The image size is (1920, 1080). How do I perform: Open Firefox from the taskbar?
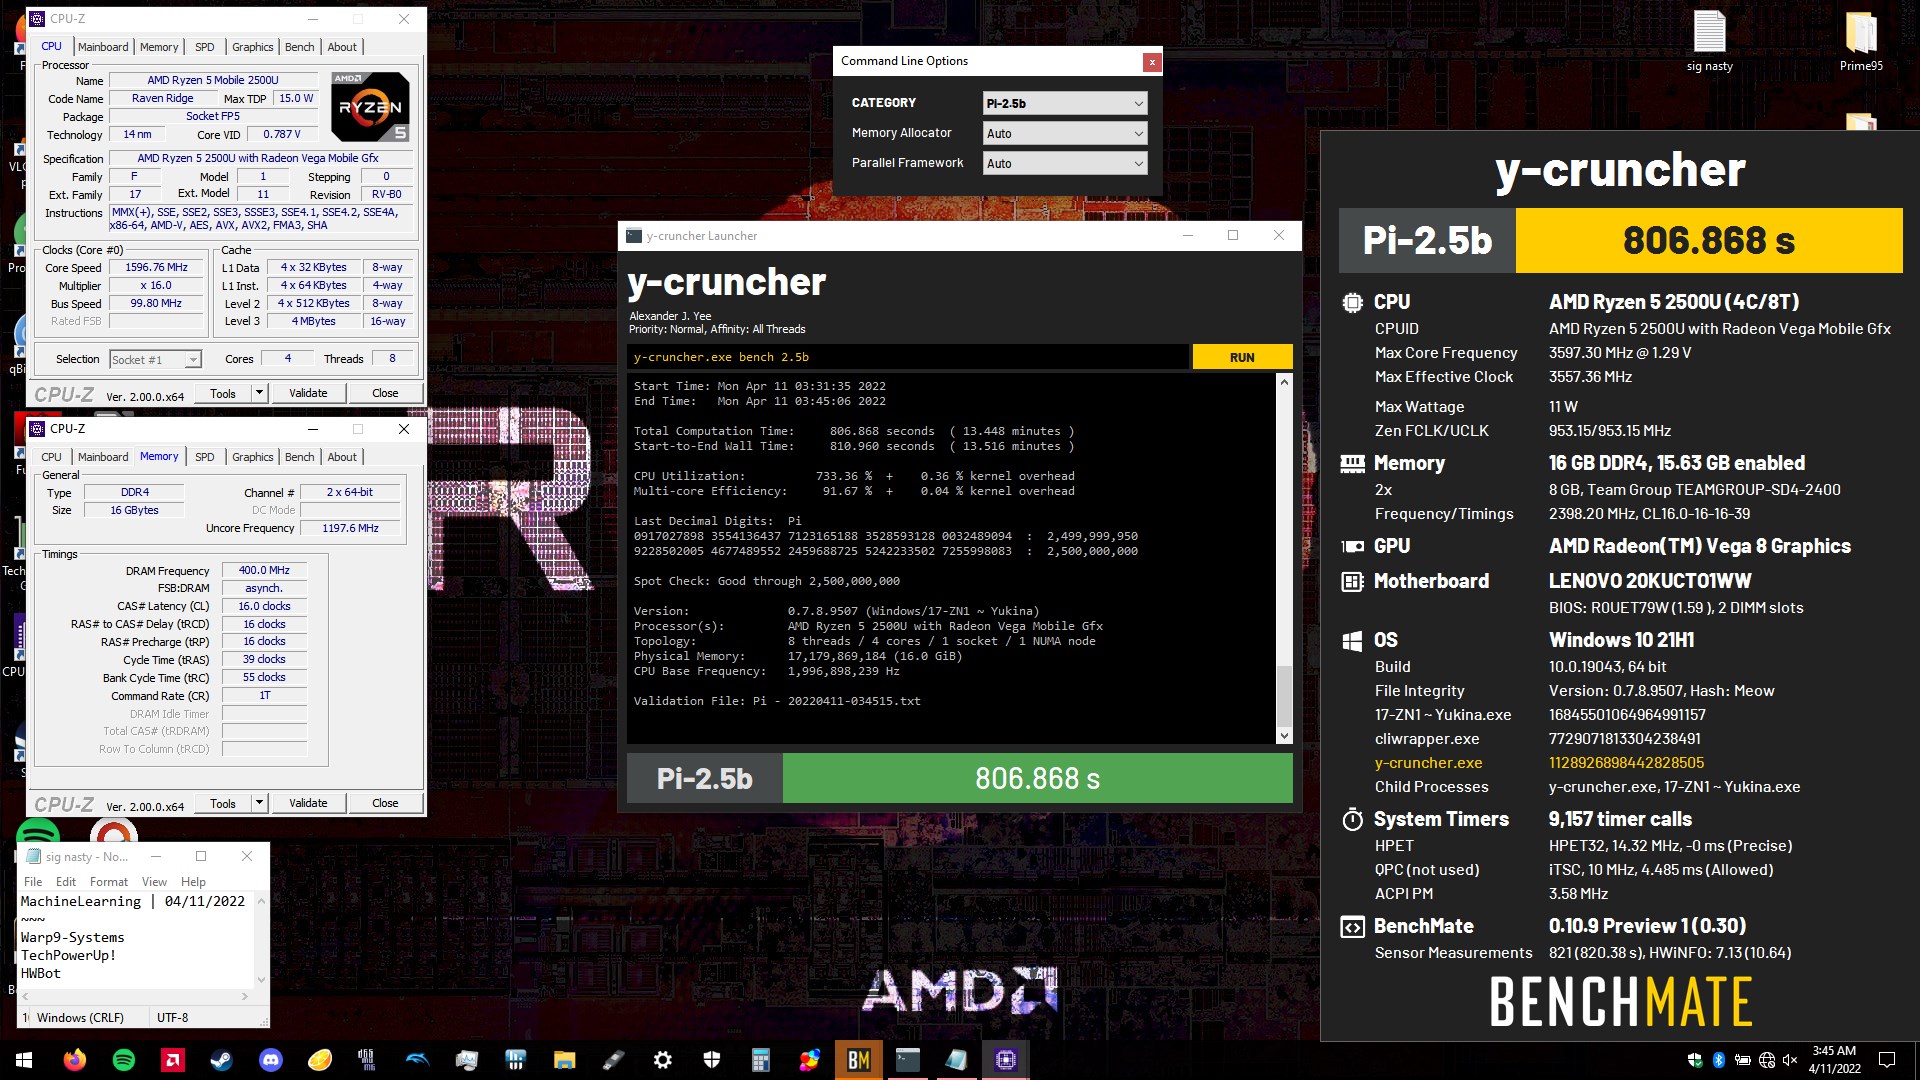coord(75,1060)
